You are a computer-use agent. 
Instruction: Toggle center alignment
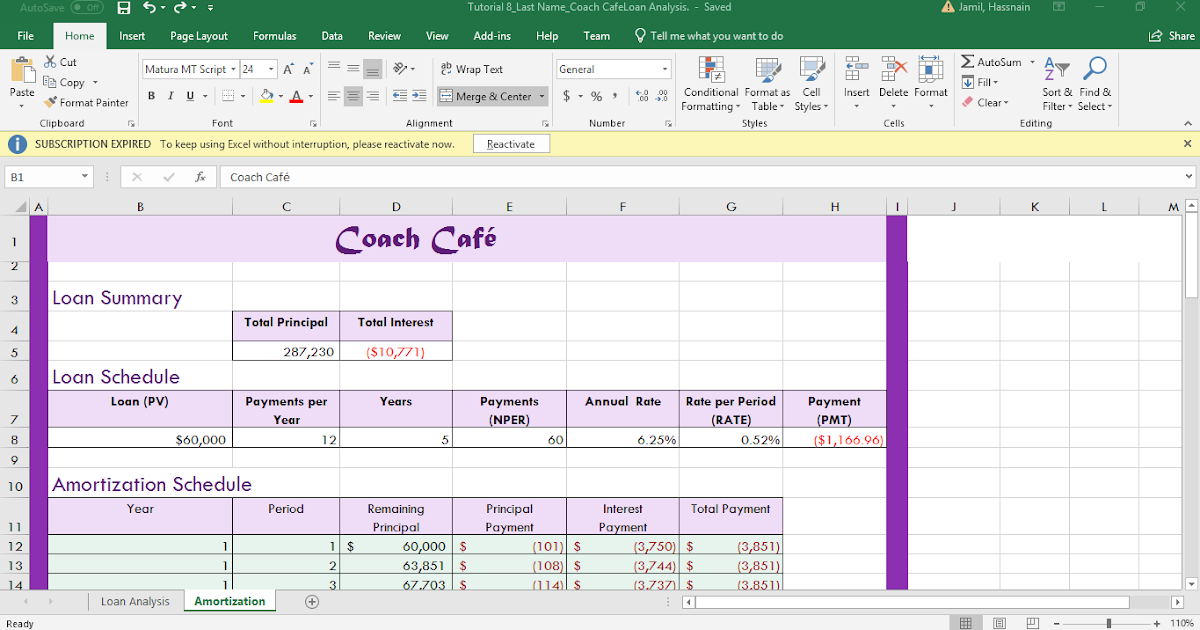coord(351,96)
